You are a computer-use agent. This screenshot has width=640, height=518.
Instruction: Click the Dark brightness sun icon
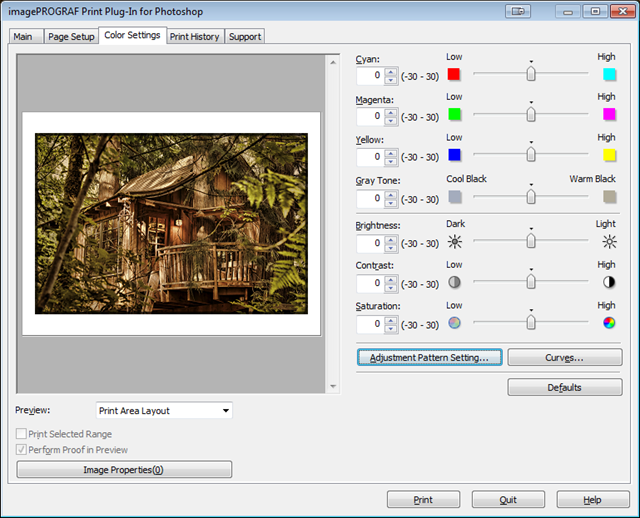(x=455, y=241)
